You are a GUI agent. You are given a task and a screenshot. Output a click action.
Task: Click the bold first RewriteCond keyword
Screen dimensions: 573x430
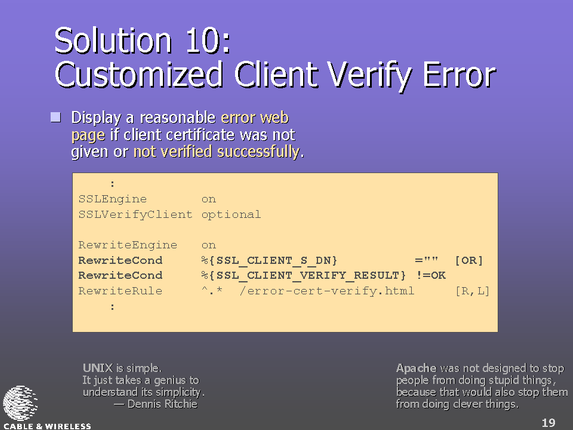pos(120,260)
